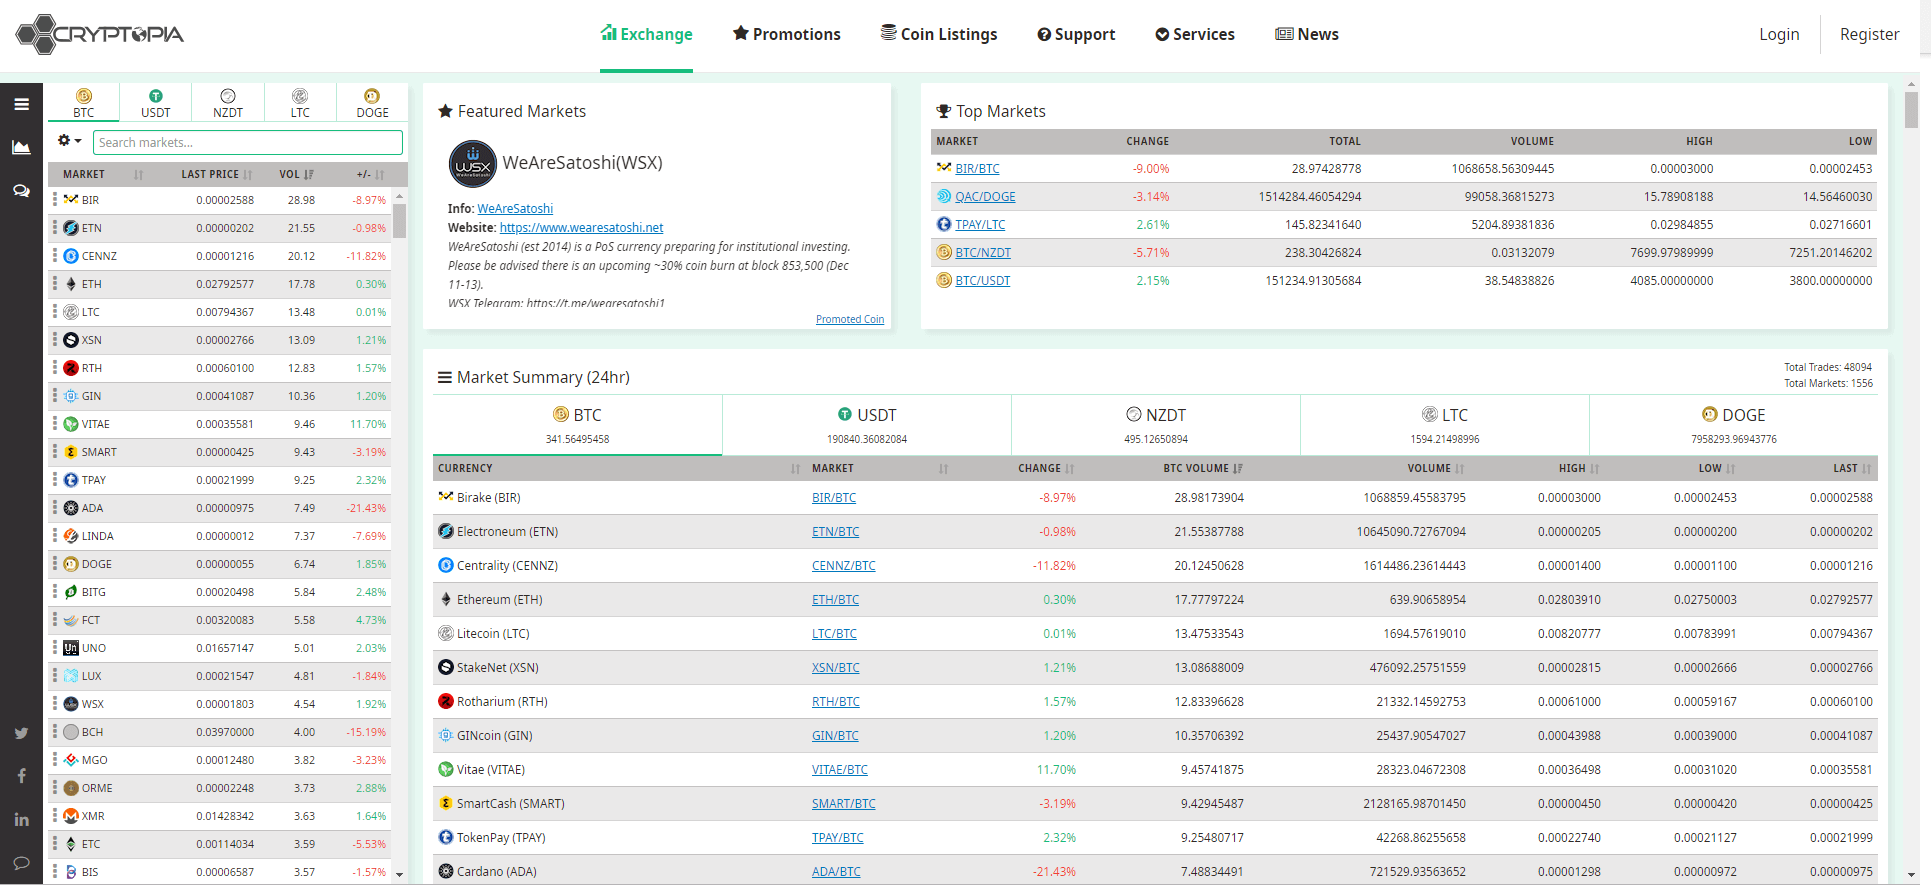
Task: Select the NZDT base market tab in sidebar
Action: (x=228, y=103)
